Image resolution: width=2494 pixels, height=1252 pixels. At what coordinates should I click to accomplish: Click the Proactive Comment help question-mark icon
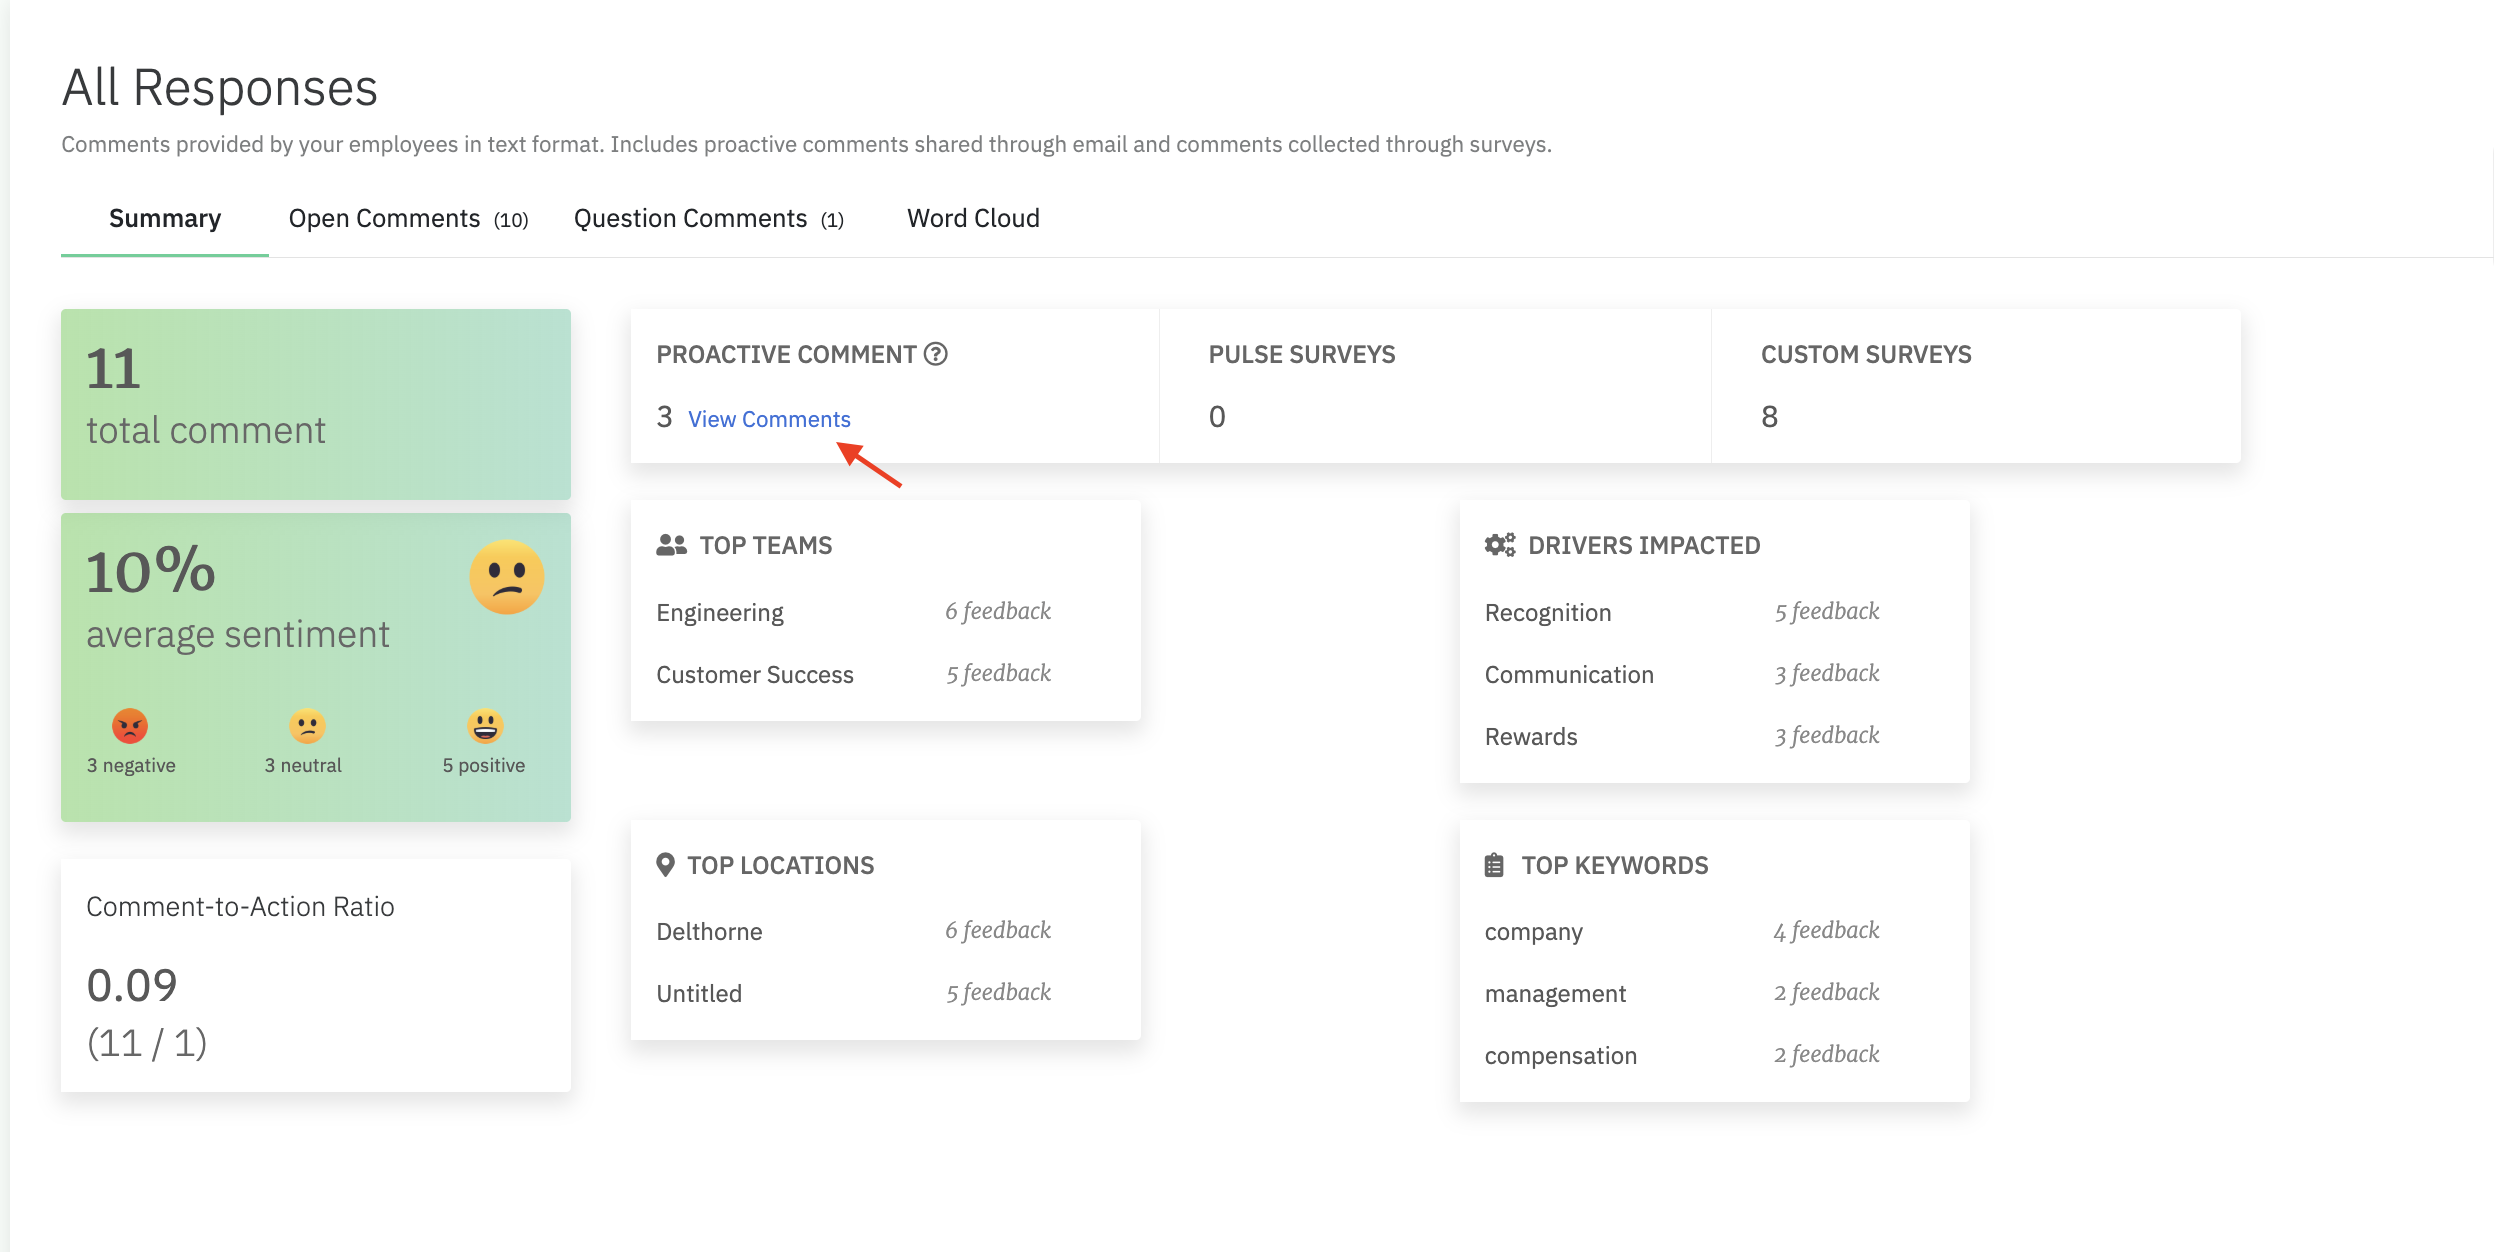[935, 354]
